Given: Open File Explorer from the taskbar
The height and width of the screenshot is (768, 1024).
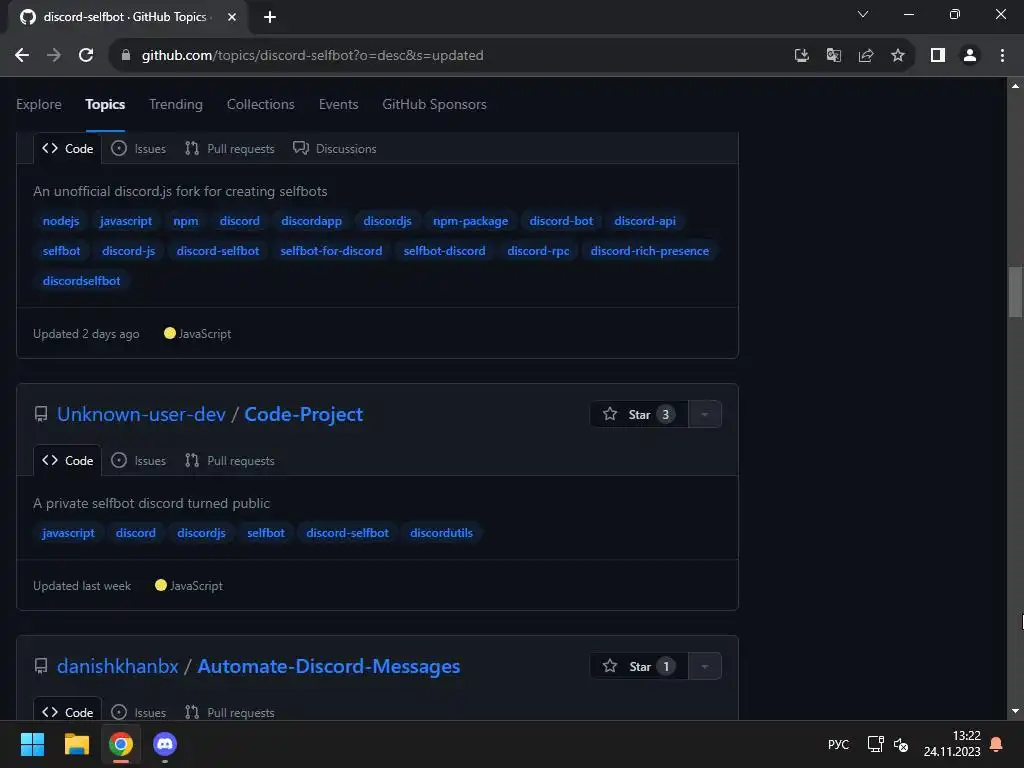Looking at the screenshot, I should [x=76, y=744].
